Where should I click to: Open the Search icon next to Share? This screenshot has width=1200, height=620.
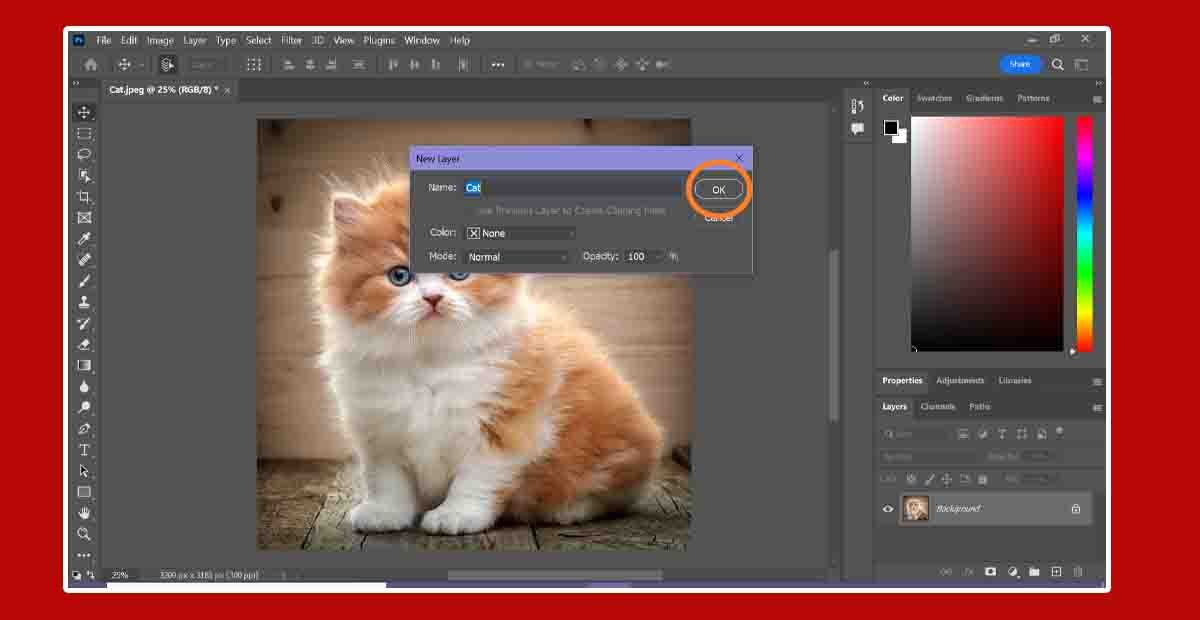point(1058,64)
